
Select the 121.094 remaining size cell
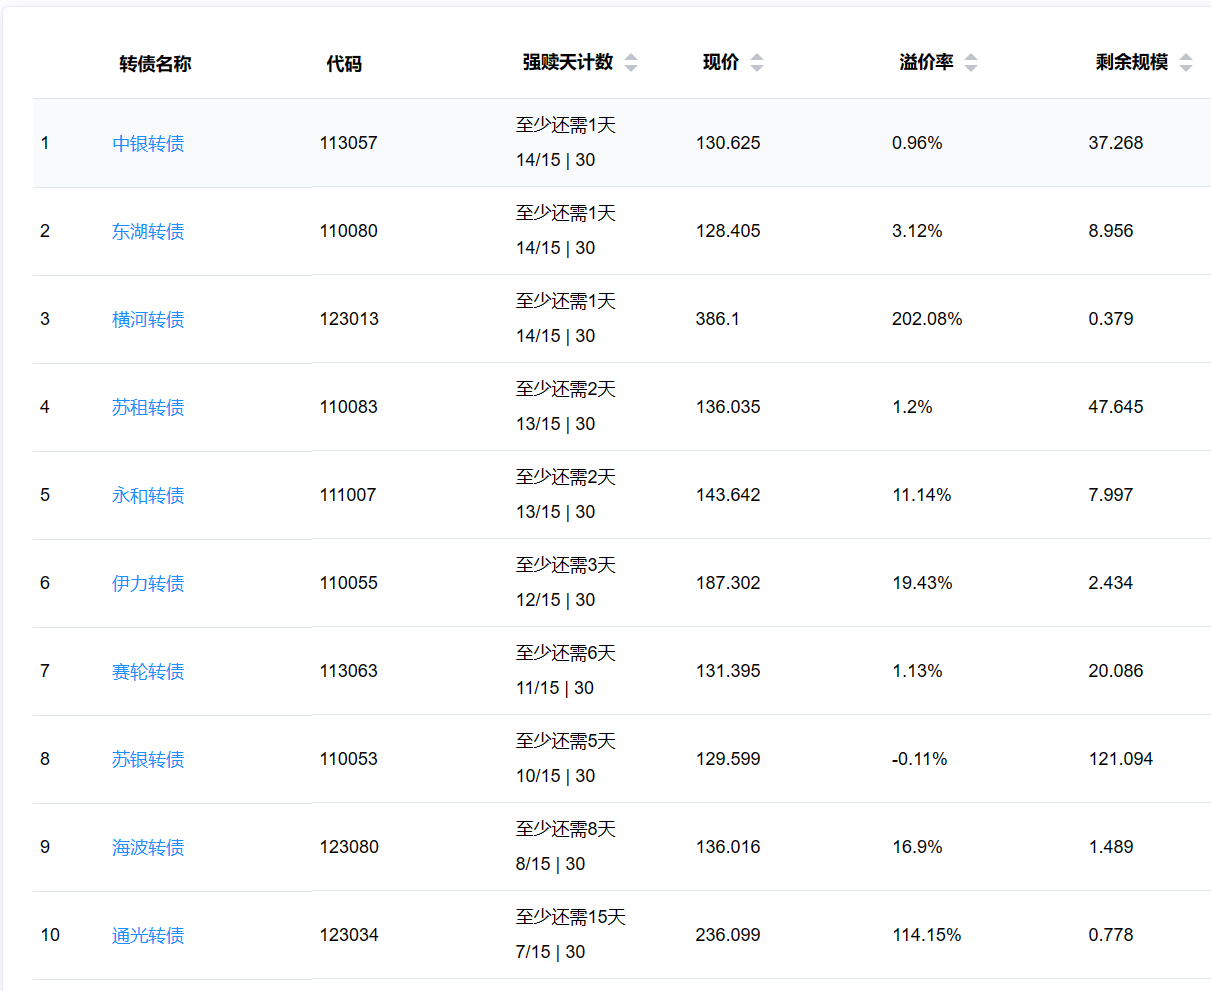[1120, 759]
